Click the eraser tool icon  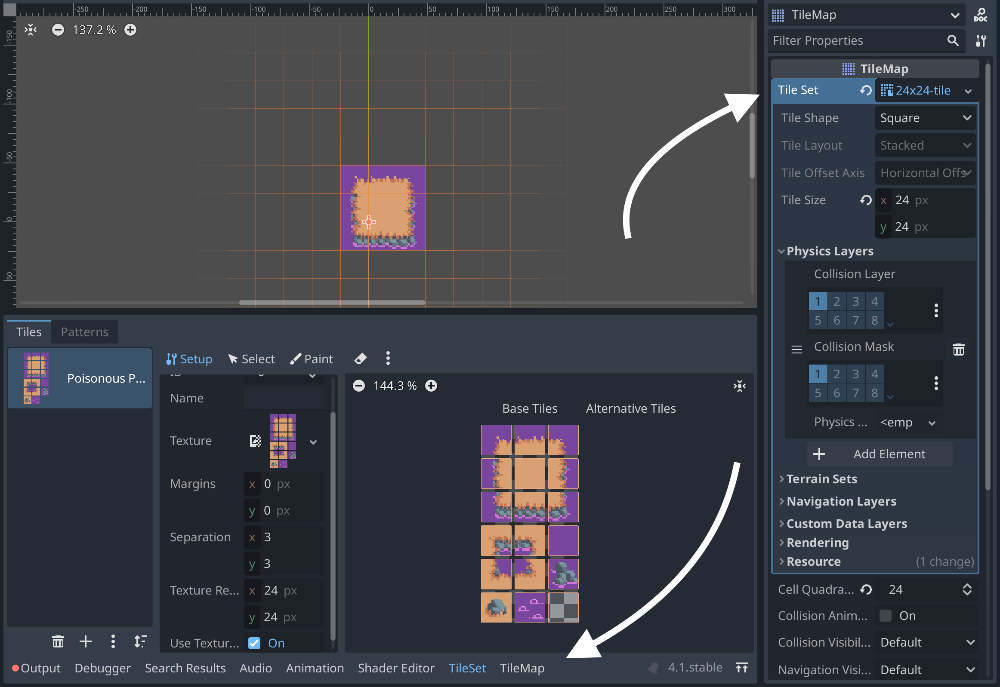361,359
